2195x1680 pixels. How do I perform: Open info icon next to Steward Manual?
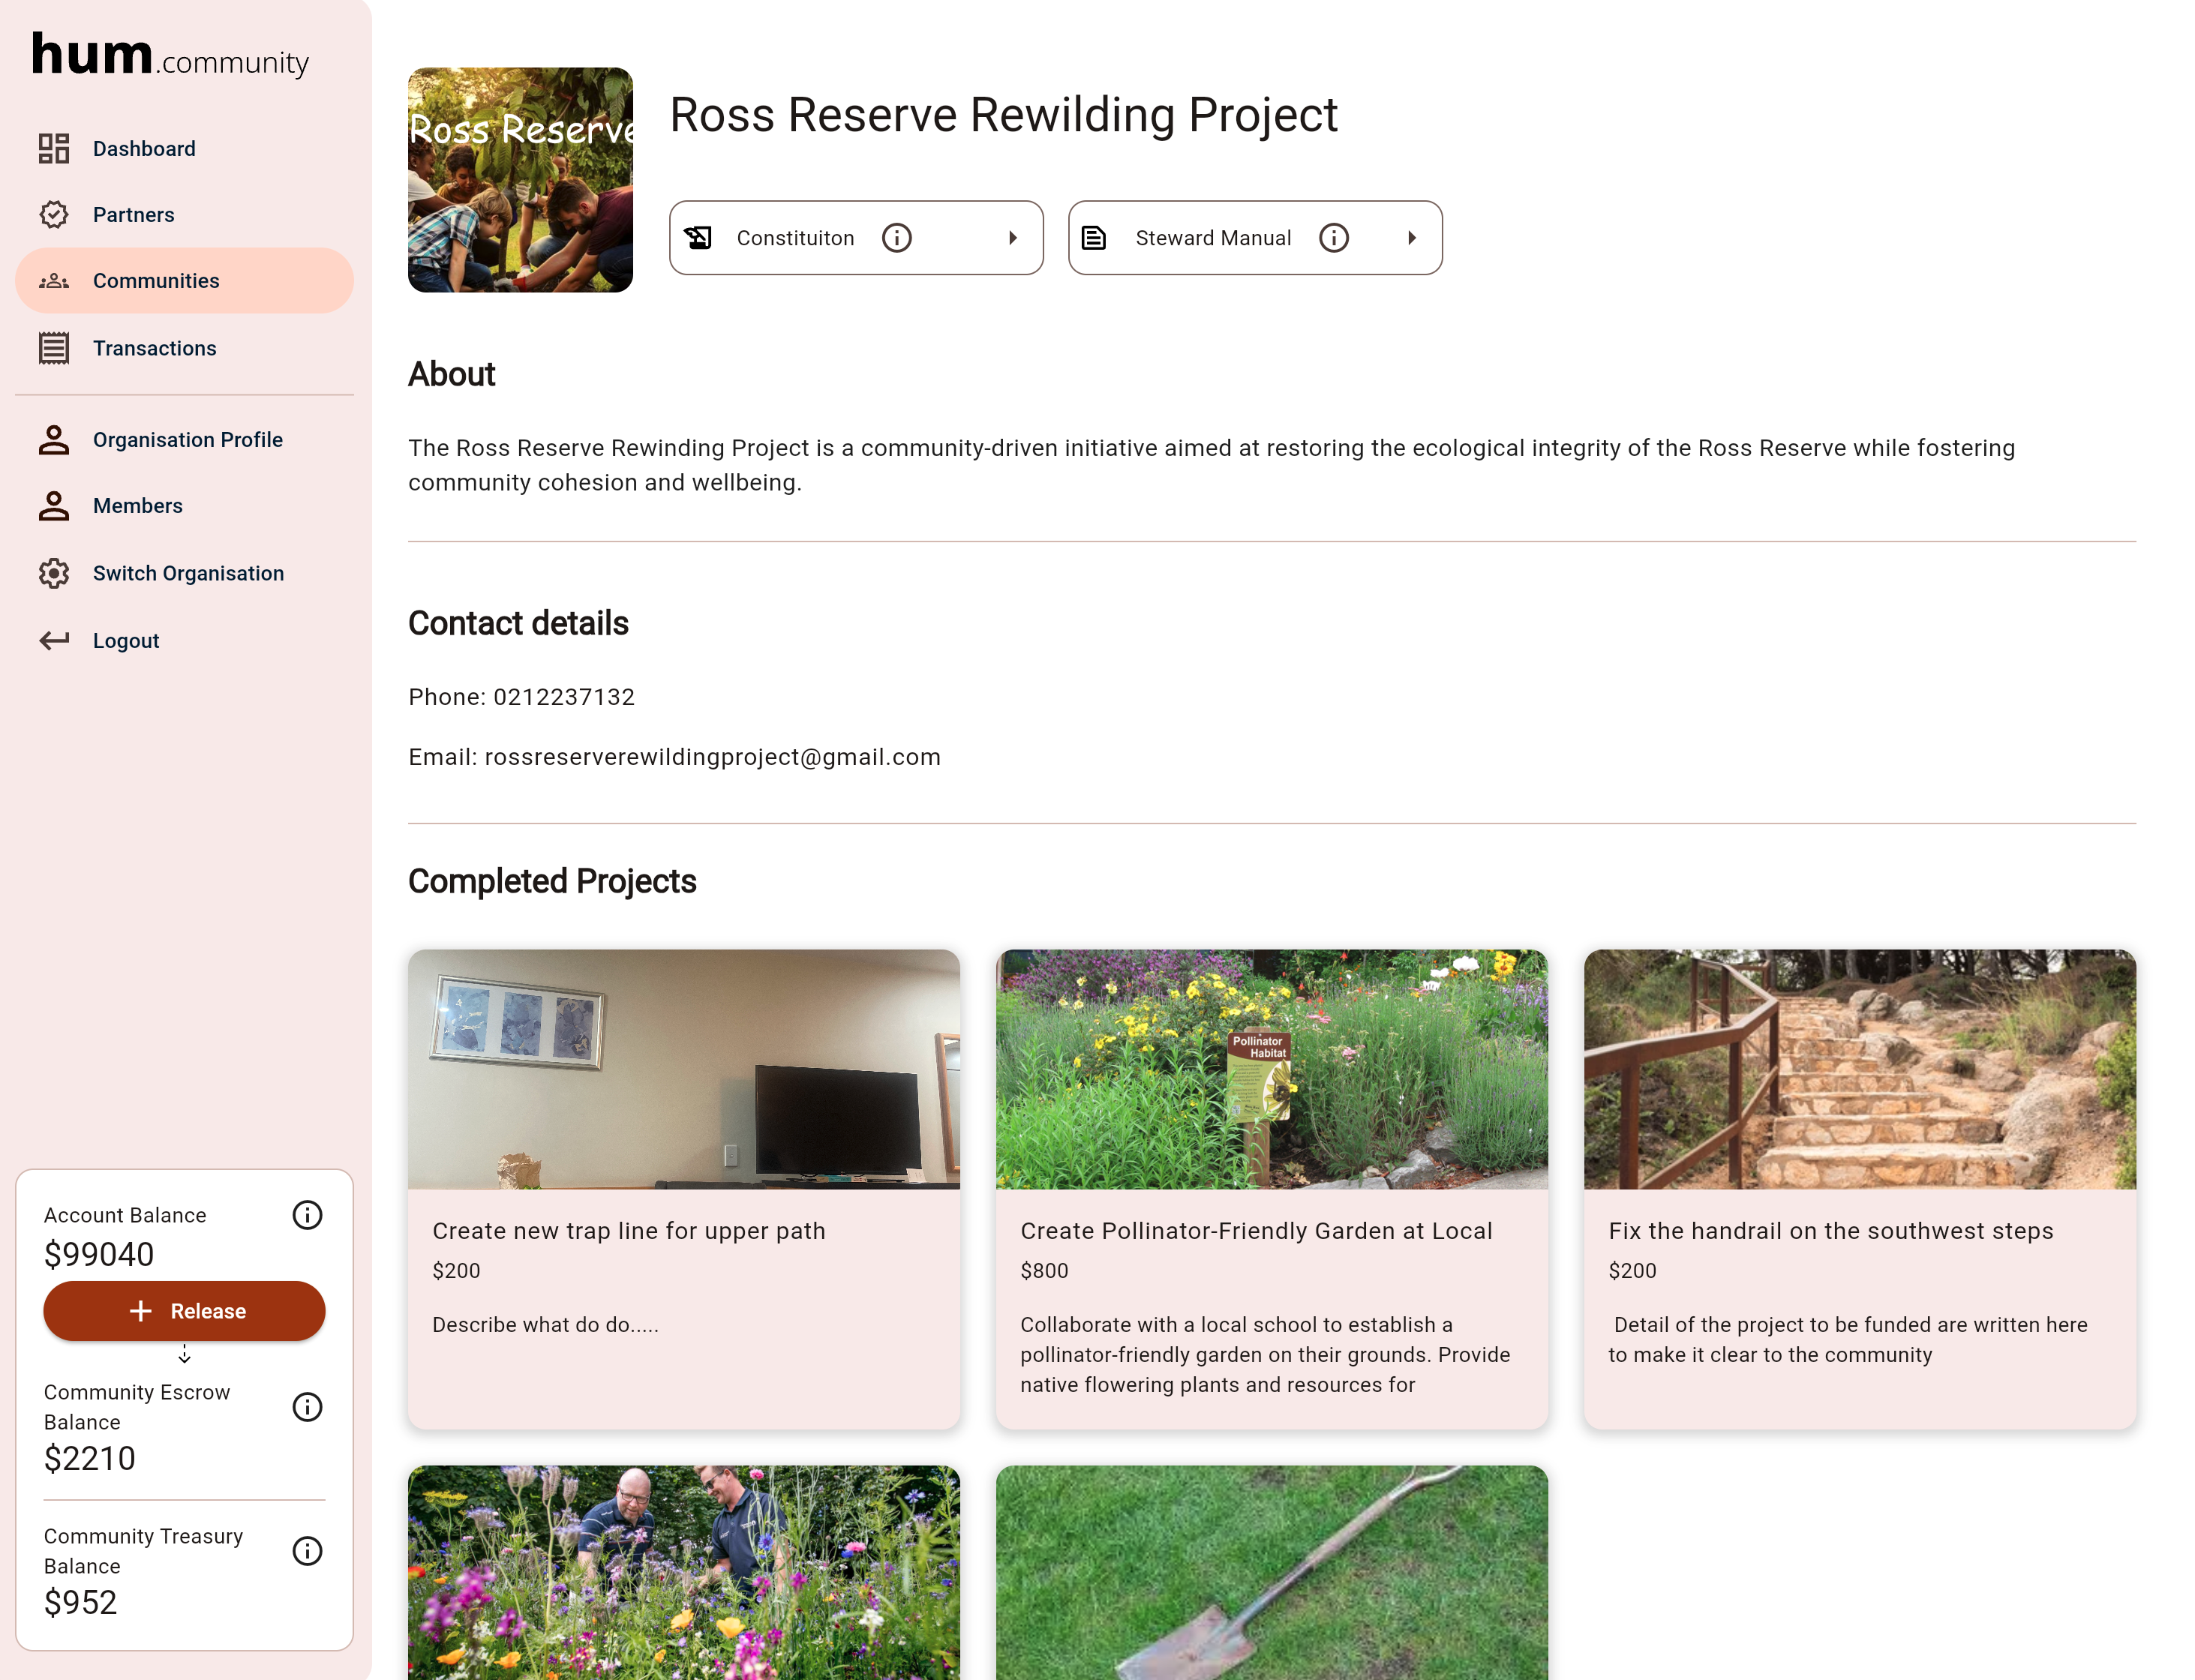point(1333,238)
